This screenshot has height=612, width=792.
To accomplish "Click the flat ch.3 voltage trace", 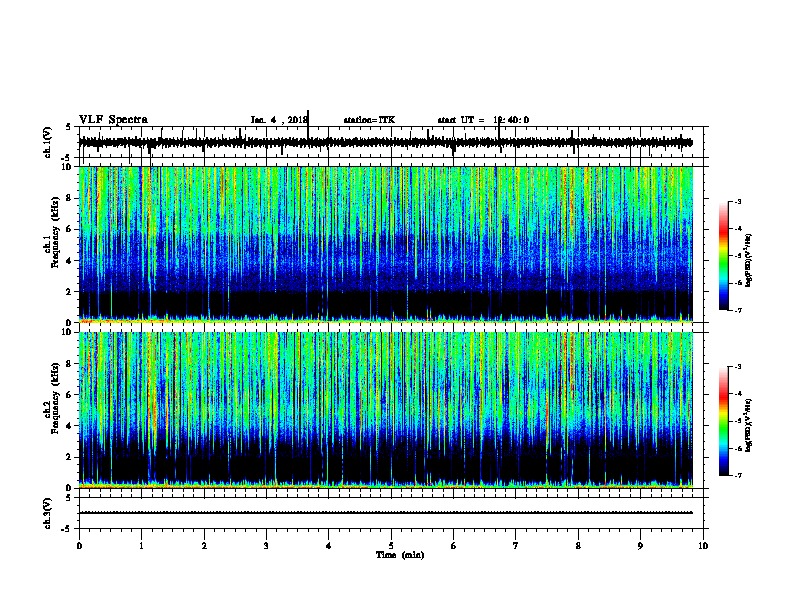I will click(x=386, y=513).
